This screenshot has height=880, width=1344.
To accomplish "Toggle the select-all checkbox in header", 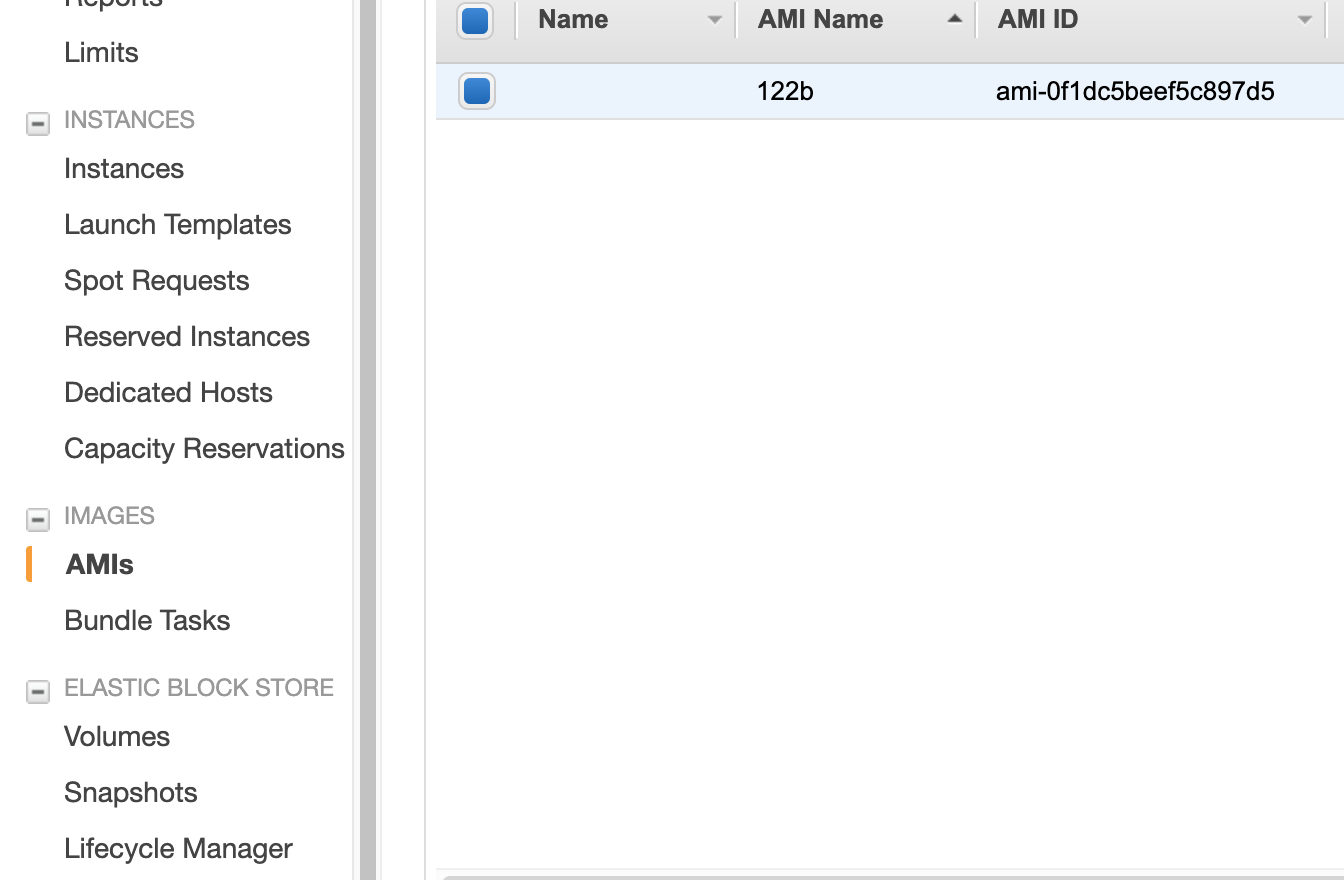I will point(475,21).
